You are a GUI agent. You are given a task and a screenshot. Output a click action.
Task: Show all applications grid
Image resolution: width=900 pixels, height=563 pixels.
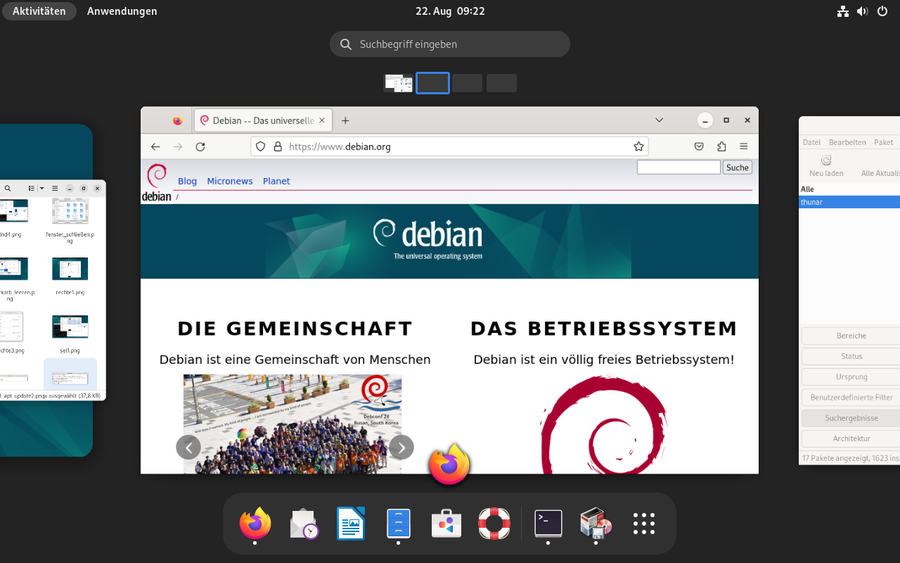coord(643,523)
